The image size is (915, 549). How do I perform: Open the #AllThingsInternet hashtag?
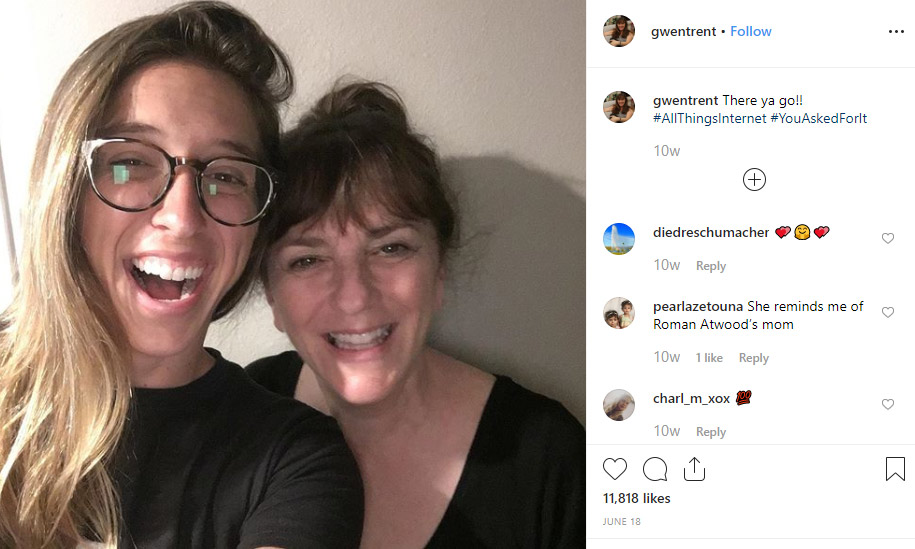point(708,119)
